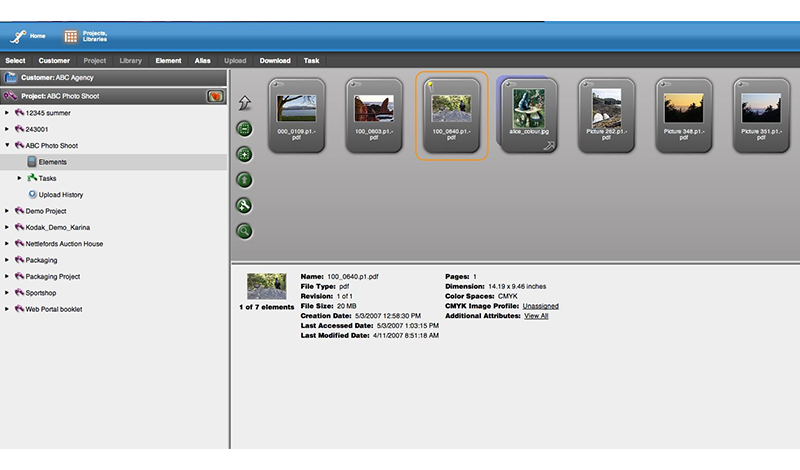Select the Picture 351.p1.pdf thumbnail

click(x=761, y=108)
